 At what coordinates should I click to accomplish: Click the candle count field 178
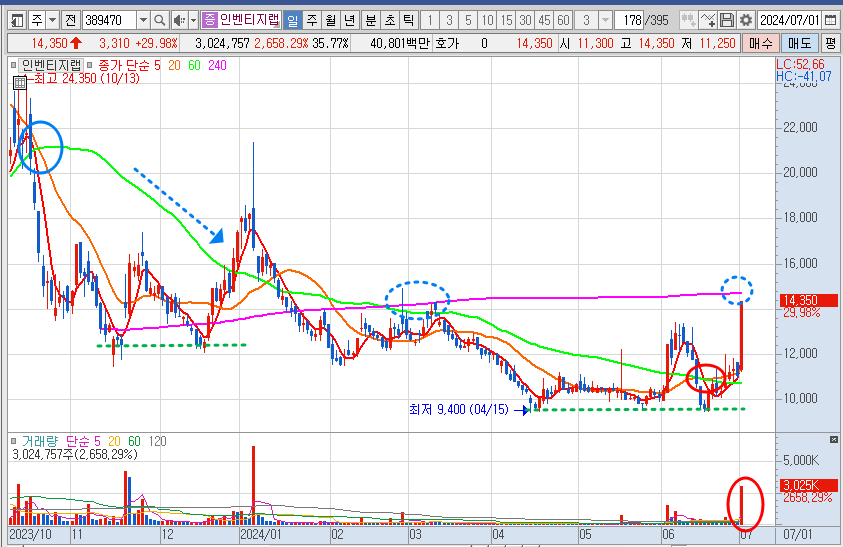coord(629,20)
